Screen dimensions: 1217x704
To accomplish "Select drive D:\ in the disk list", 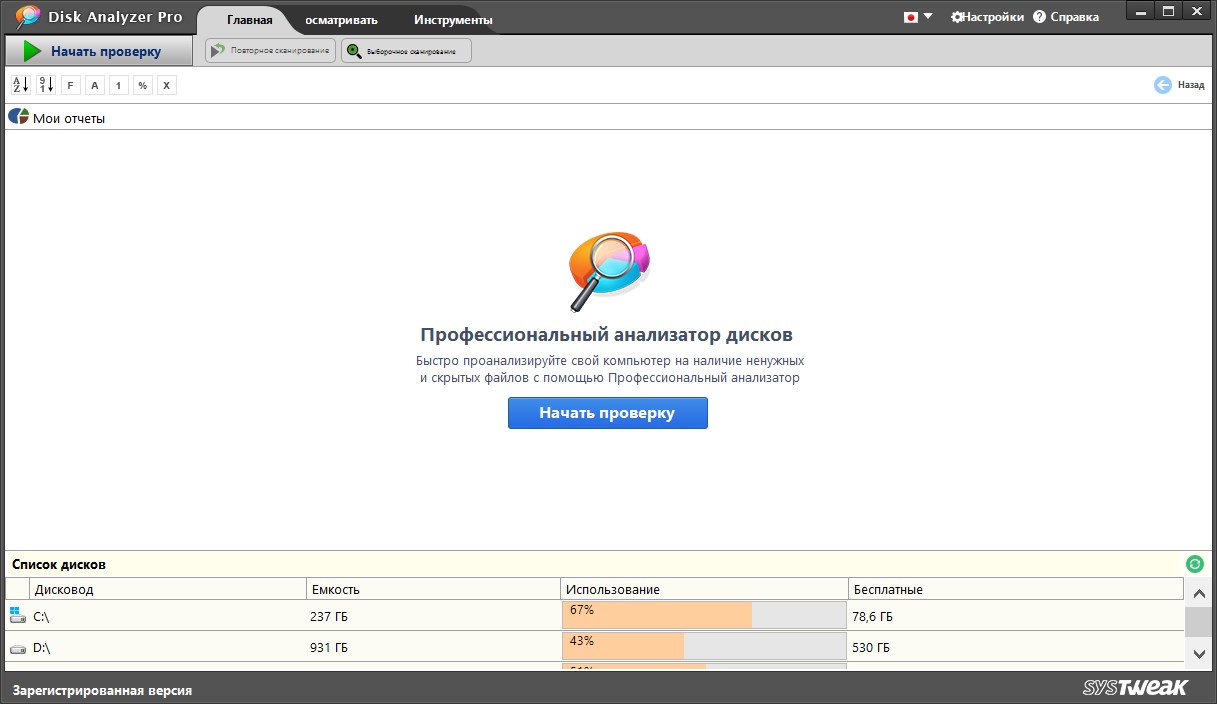I will click(41, 647).
